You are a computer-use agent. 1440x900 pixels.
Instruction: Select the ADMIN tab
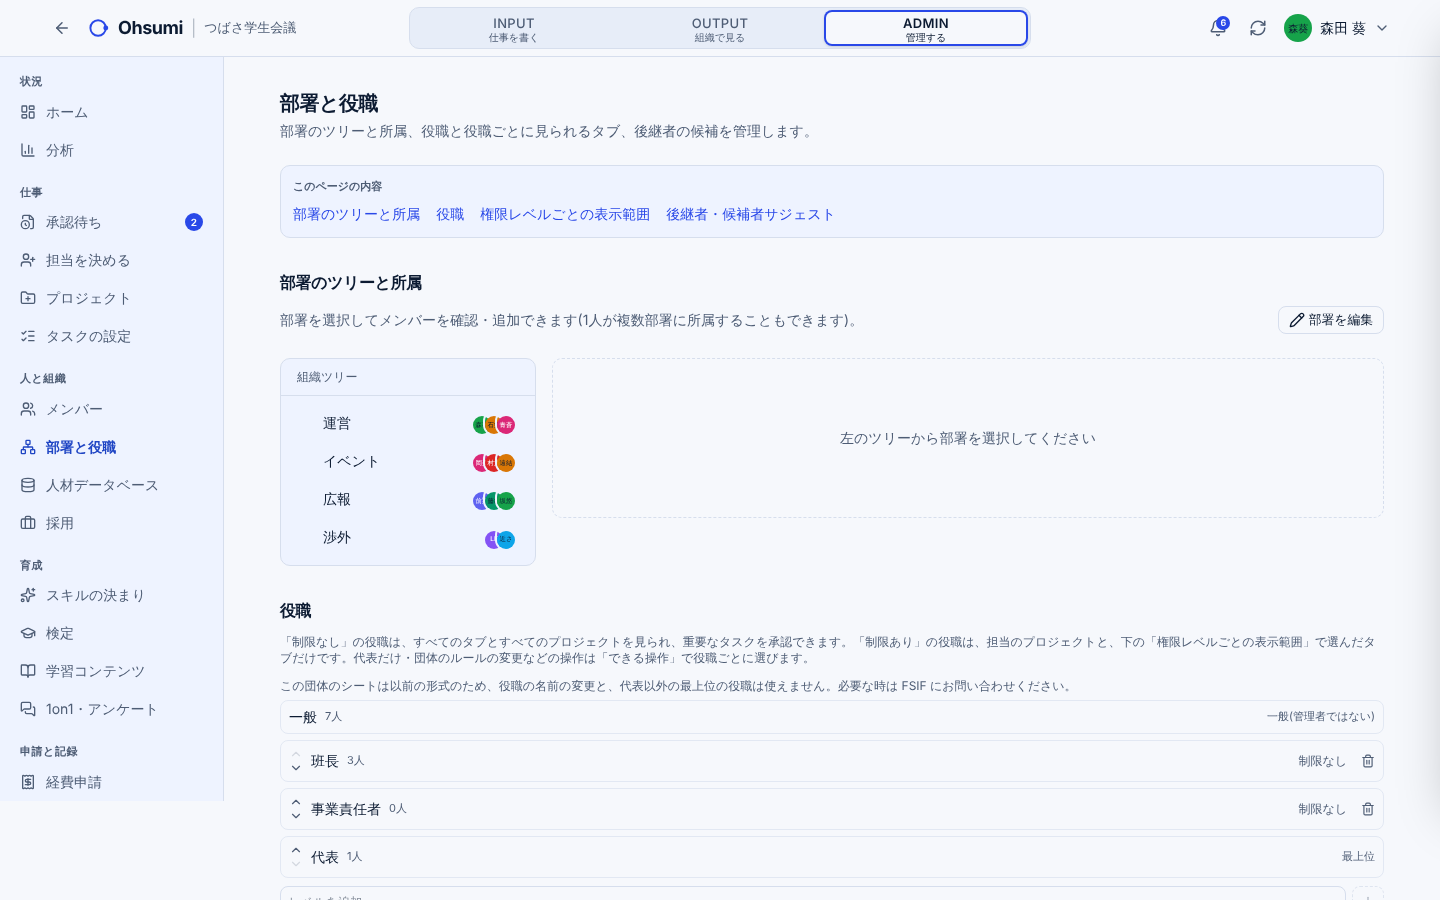click(926, 28)
